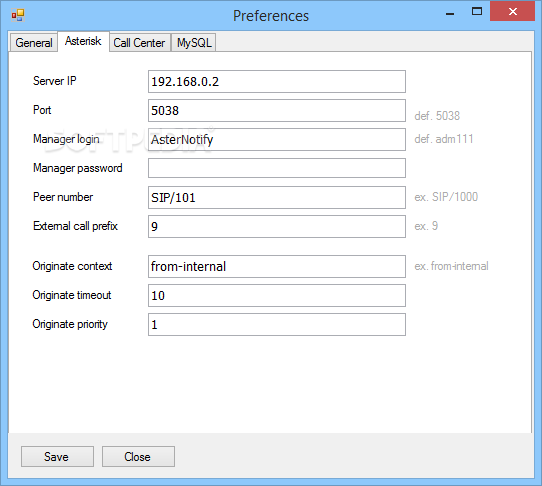Click the 'ex. SIP/1000' hint text
Screen dimensions: 542x486
point(446,197)
